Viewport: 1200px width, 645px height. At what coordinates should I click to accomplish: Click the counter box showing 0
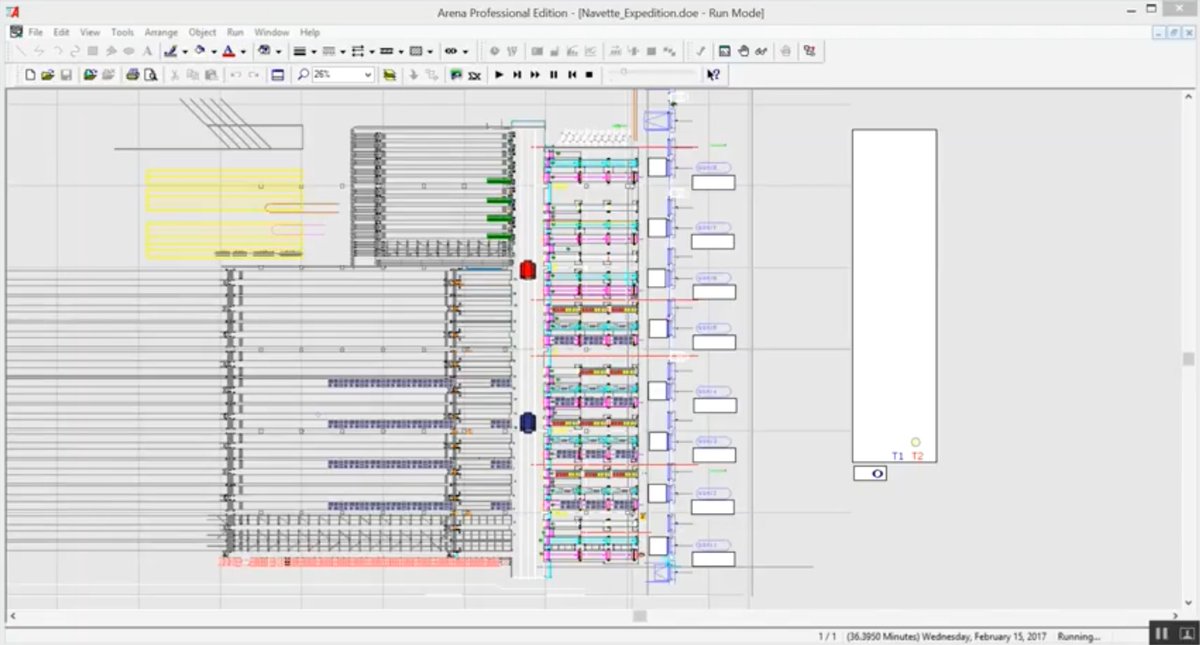pyautogui.click(x=870, y=473)
